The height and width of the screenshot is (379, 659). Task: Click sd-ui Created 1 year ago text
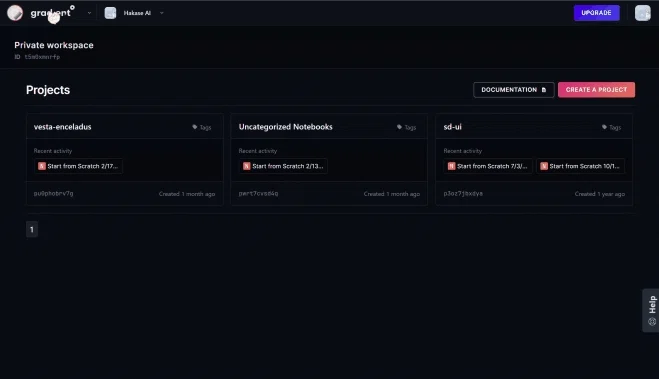pos(600,194)
